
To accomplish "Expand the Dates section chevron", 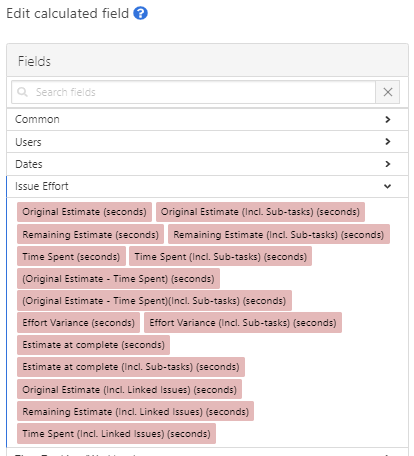I will [387, 164].
